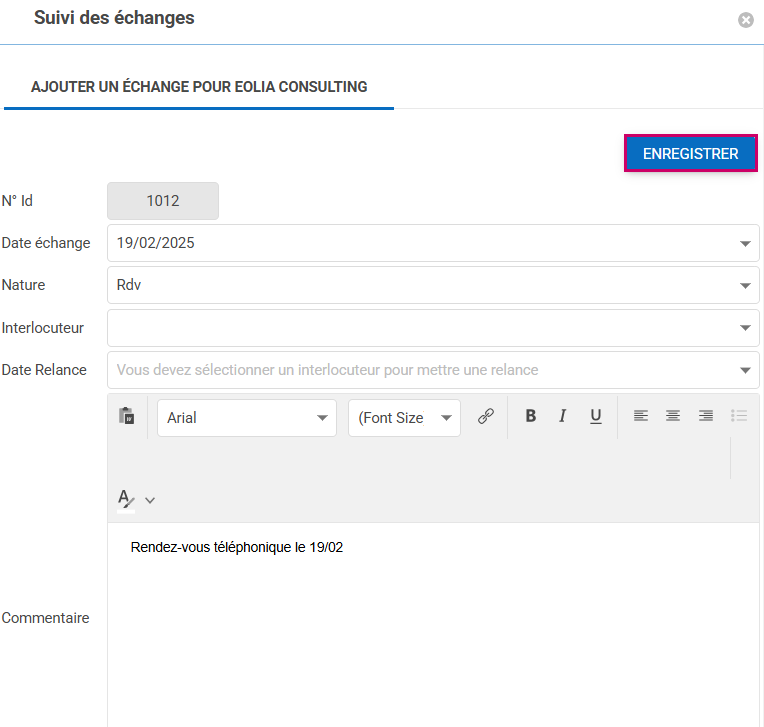764x727 pixels.
Task: Click the font color 'A' icon
Action: pos(126,499)
